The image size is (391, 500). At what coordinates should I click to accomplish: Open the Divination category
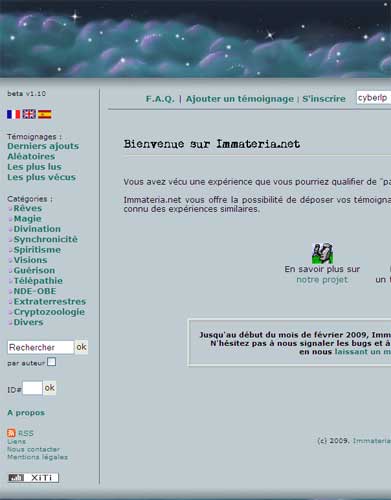37,229
